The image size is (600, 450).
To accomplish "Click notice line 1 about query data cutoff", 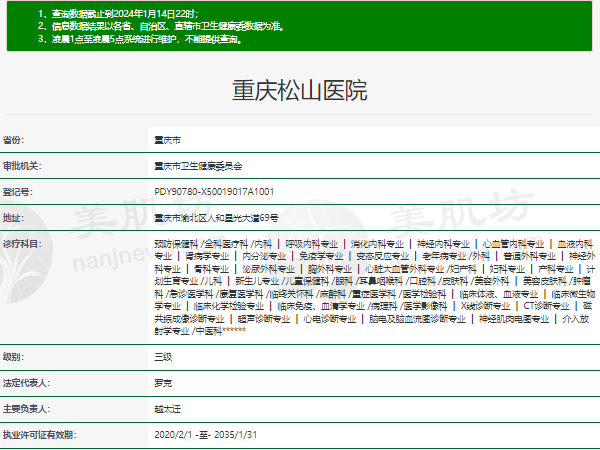I will pos(118,14).
